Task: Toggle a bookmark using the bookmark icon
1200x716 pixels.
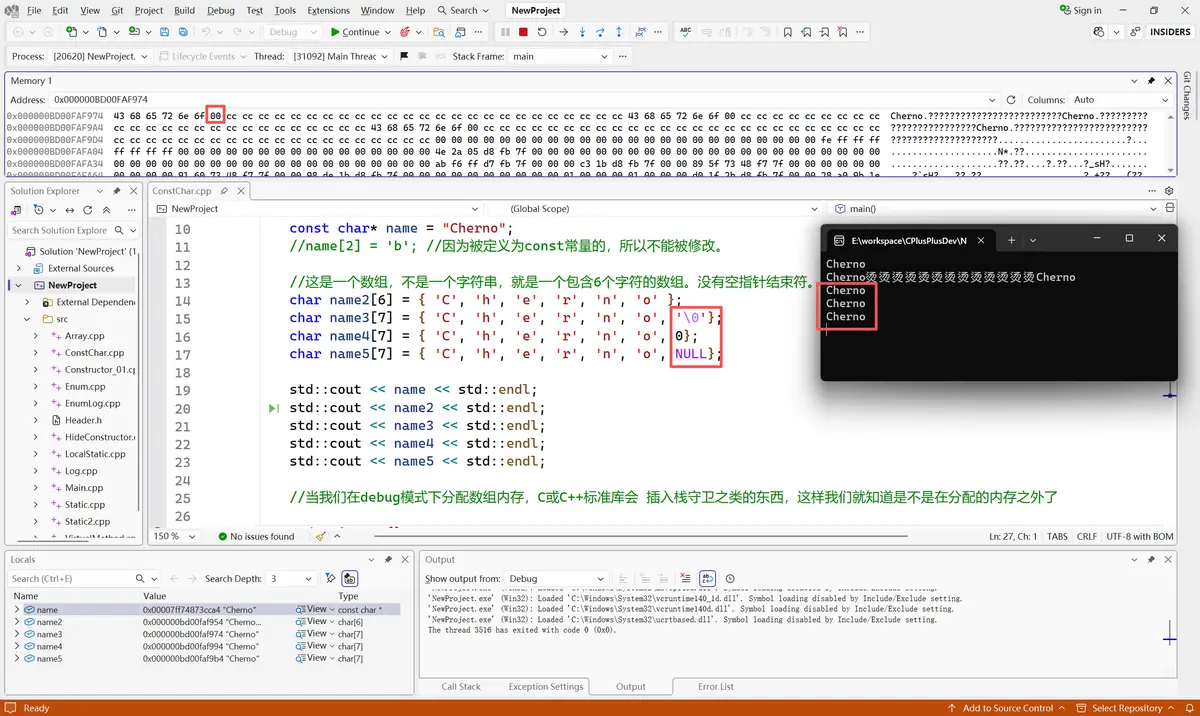Action: pos(788,31)
